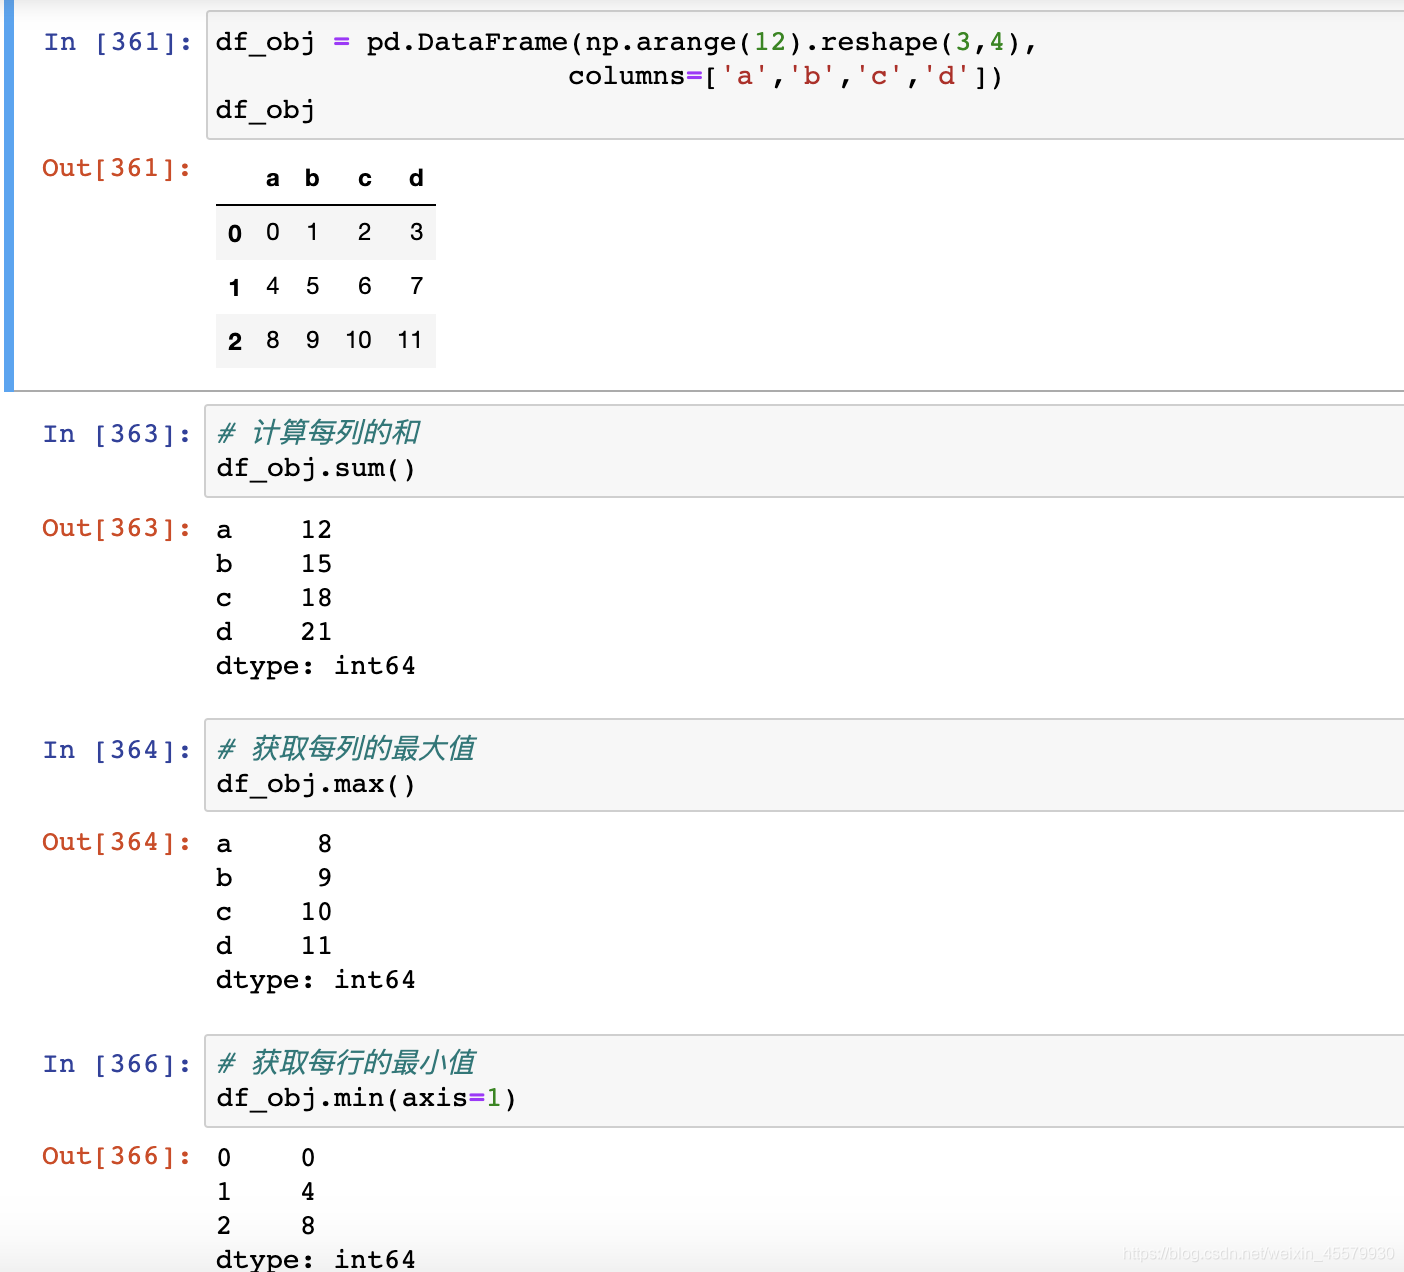Click the blue selected-cell indicator bar
This screenshot has width=1404, height=1272.
click(x=9, y=195)
